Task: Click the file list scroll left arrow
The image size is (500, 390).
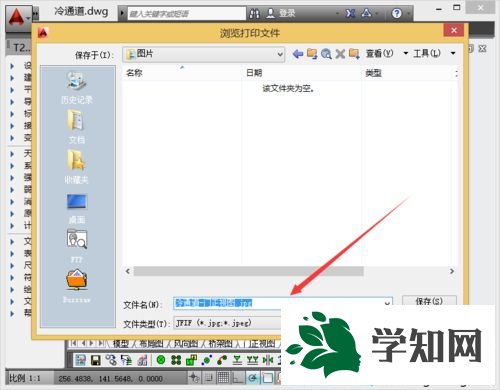Action: click(128, 271)
